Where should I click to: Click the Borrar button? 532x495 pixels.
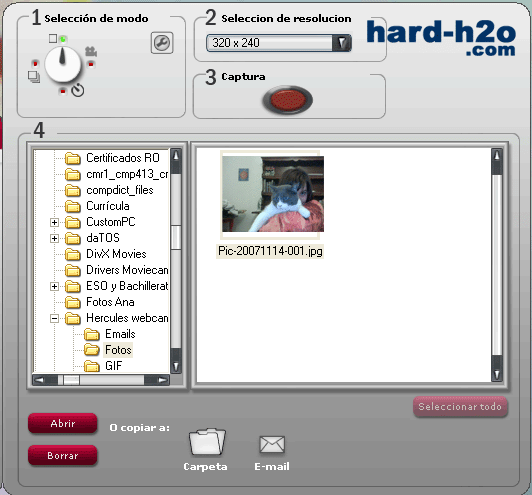tap(62, 455)
